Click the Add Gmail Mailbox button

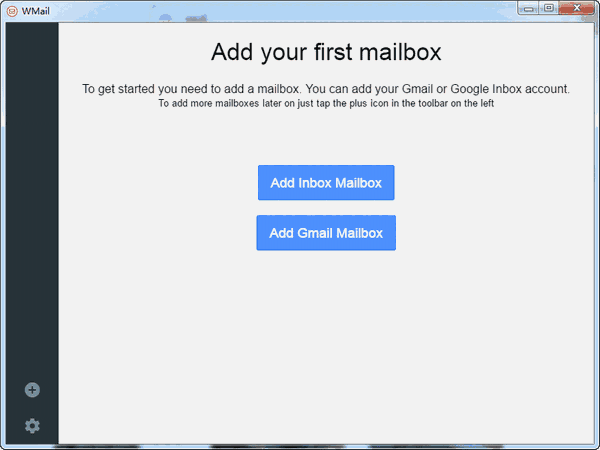pyautogui.click(x=326, y=233)
